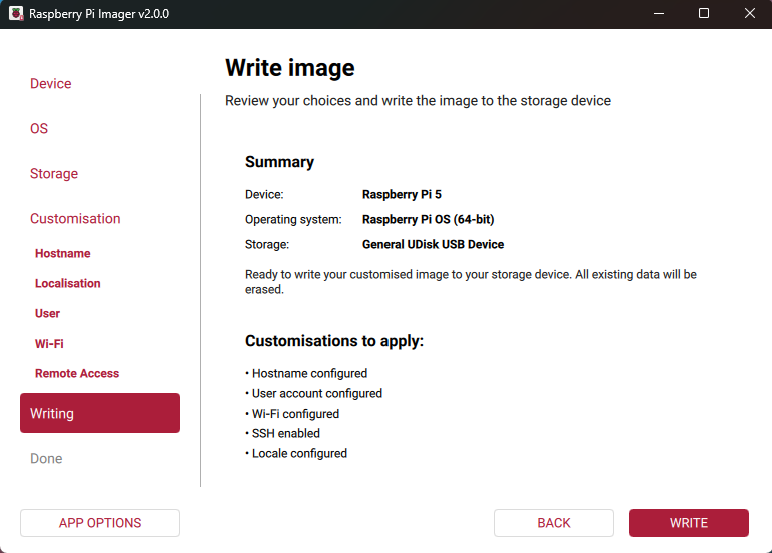
Task: Click the General UDisk USB Device text
Action: coord(433,244)
